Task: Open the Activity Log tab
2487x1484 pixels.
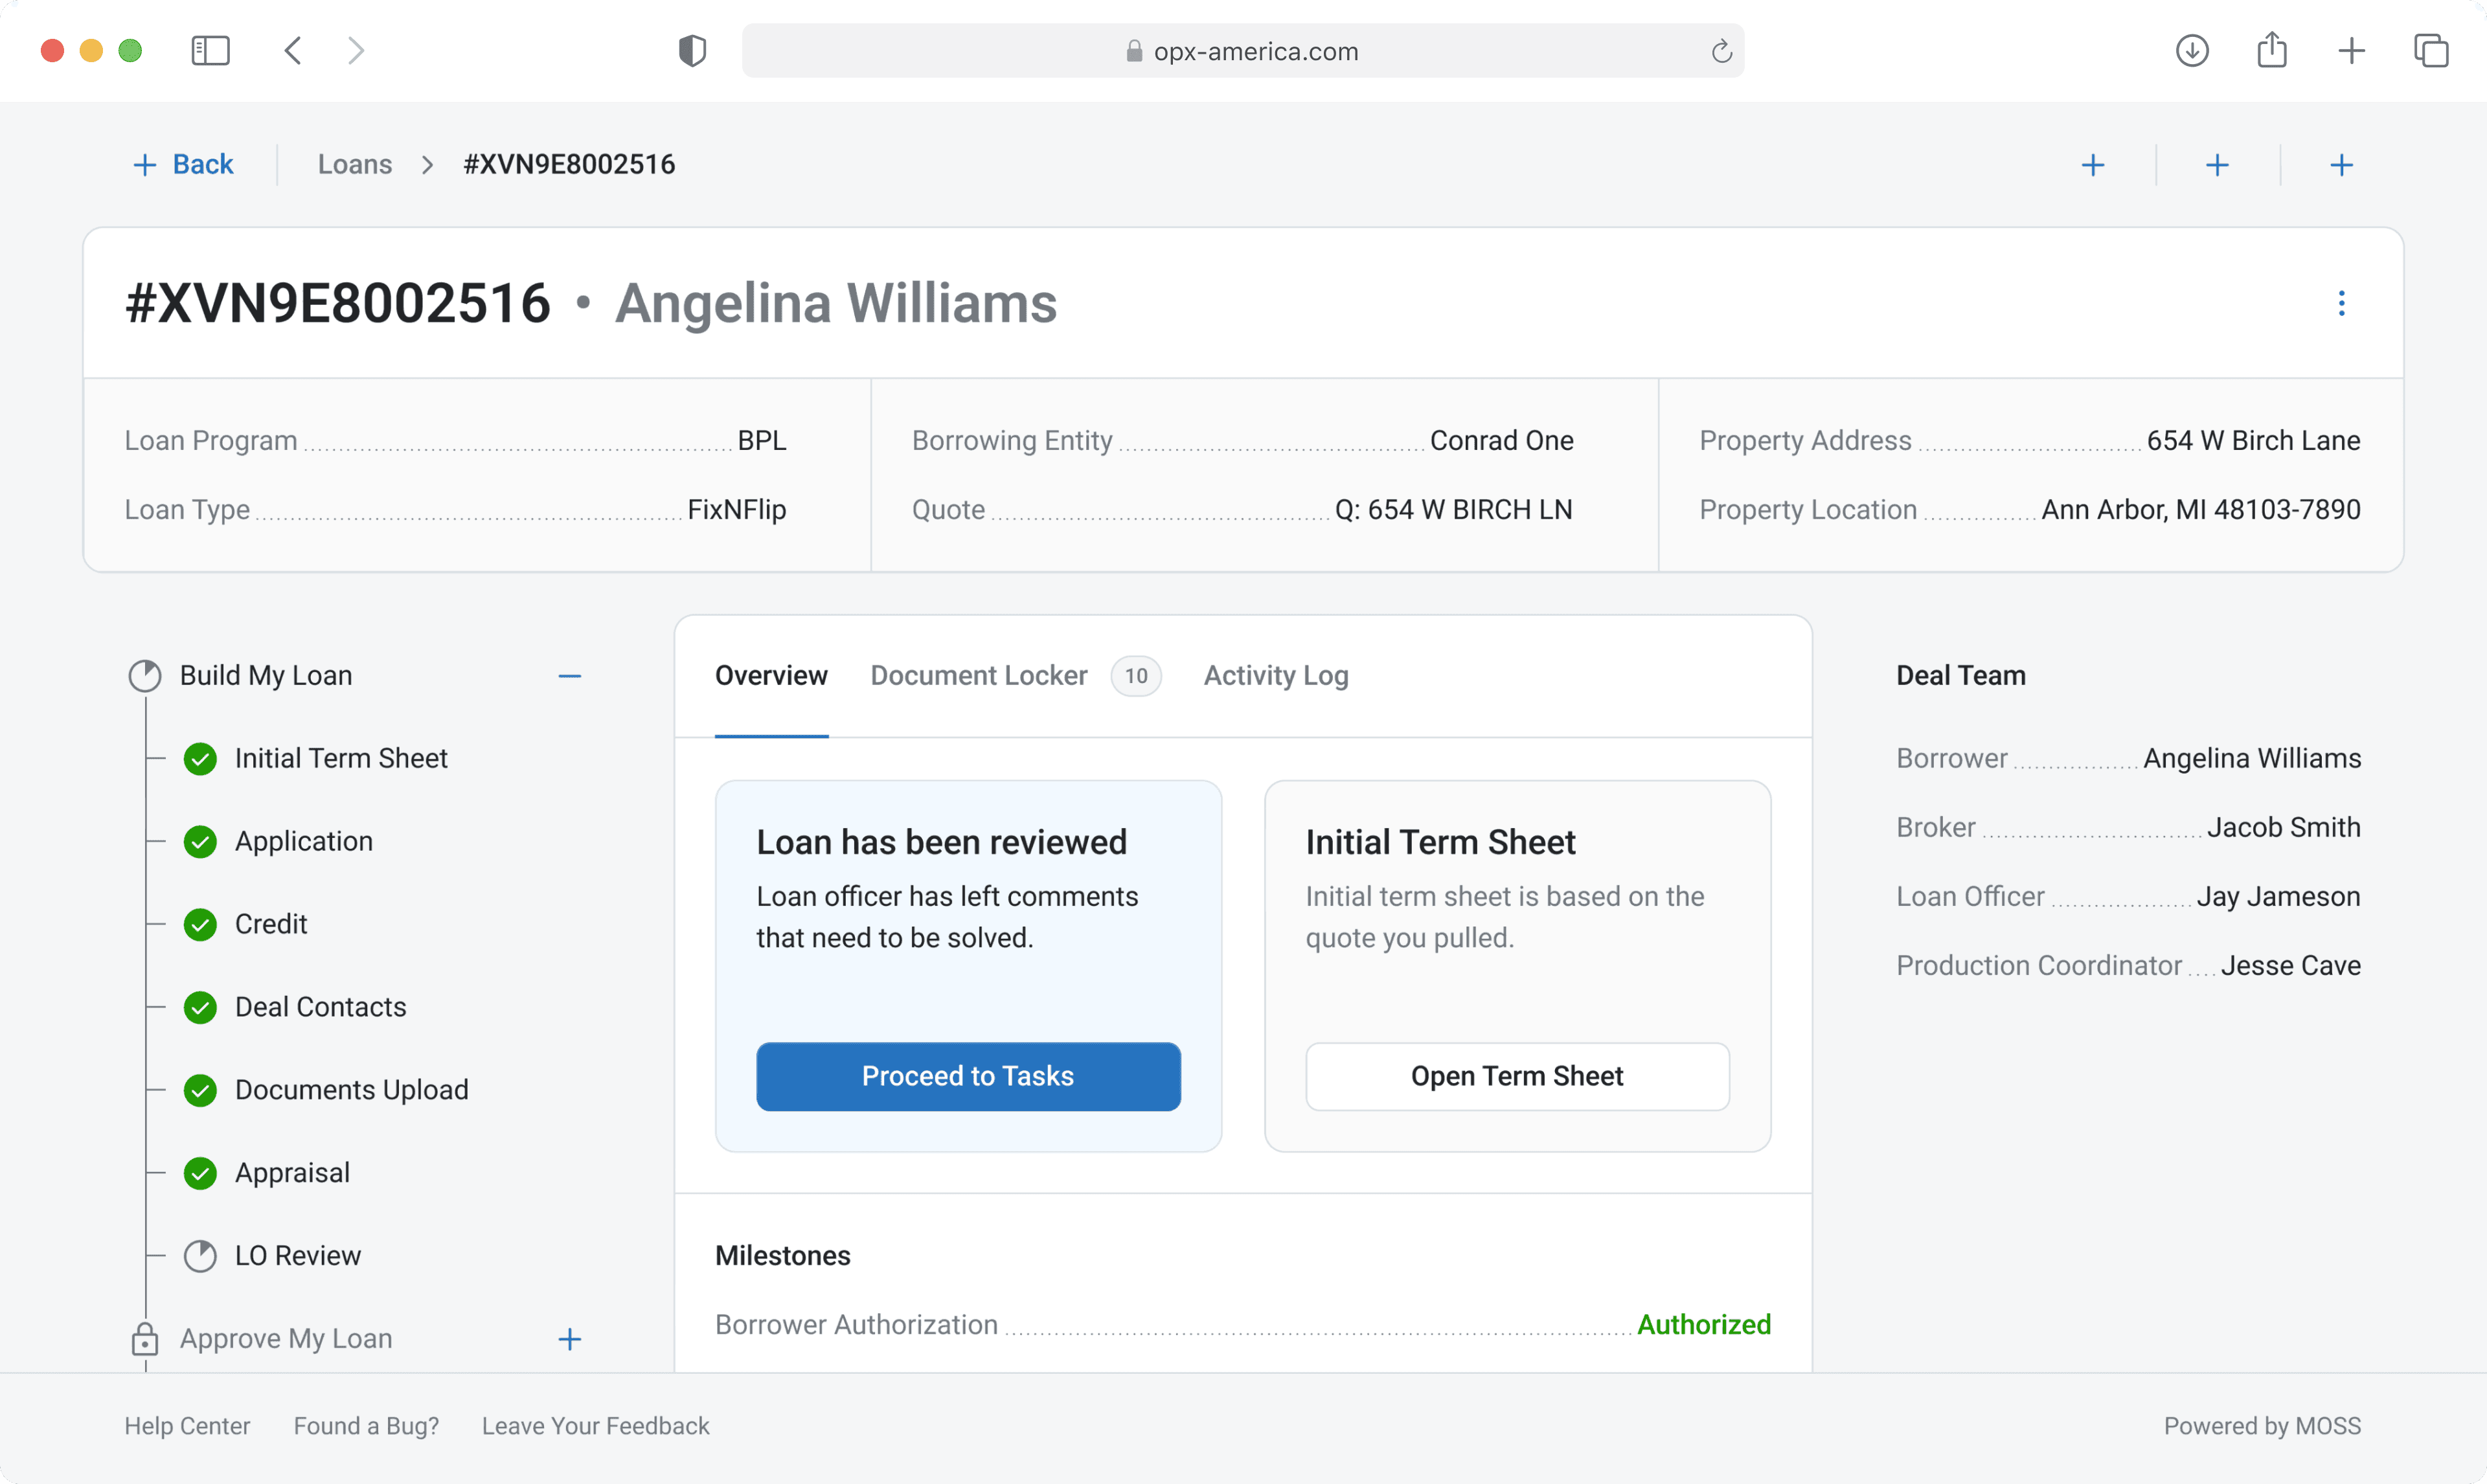Action: (1275, 676)
